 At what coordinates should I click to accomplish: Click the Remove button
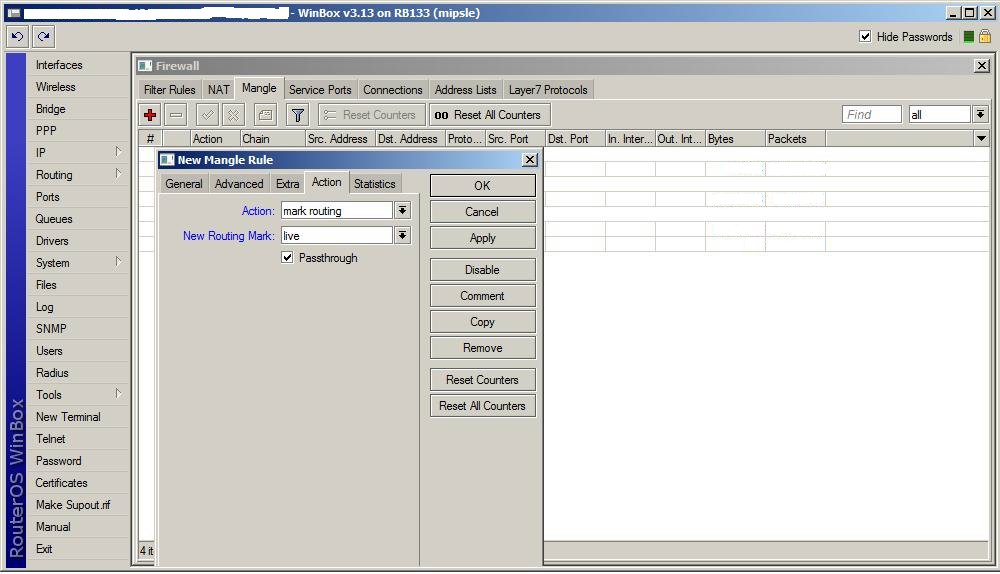pyautogui.click(x=483, y=348)
